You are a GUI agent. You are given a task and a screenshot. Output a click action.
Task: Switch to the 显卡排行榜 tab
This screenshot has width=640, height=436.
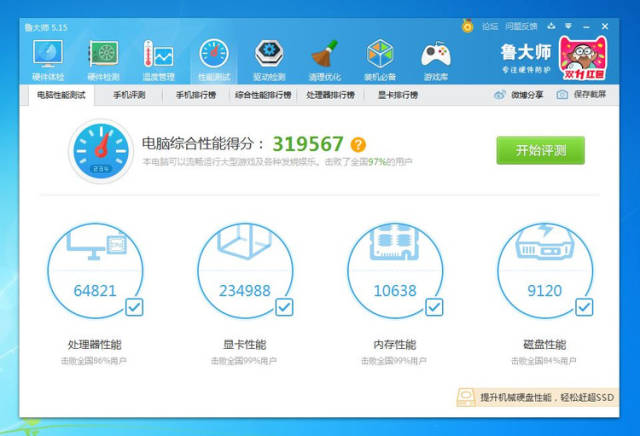pyautogui.click(x=398, y=95)
